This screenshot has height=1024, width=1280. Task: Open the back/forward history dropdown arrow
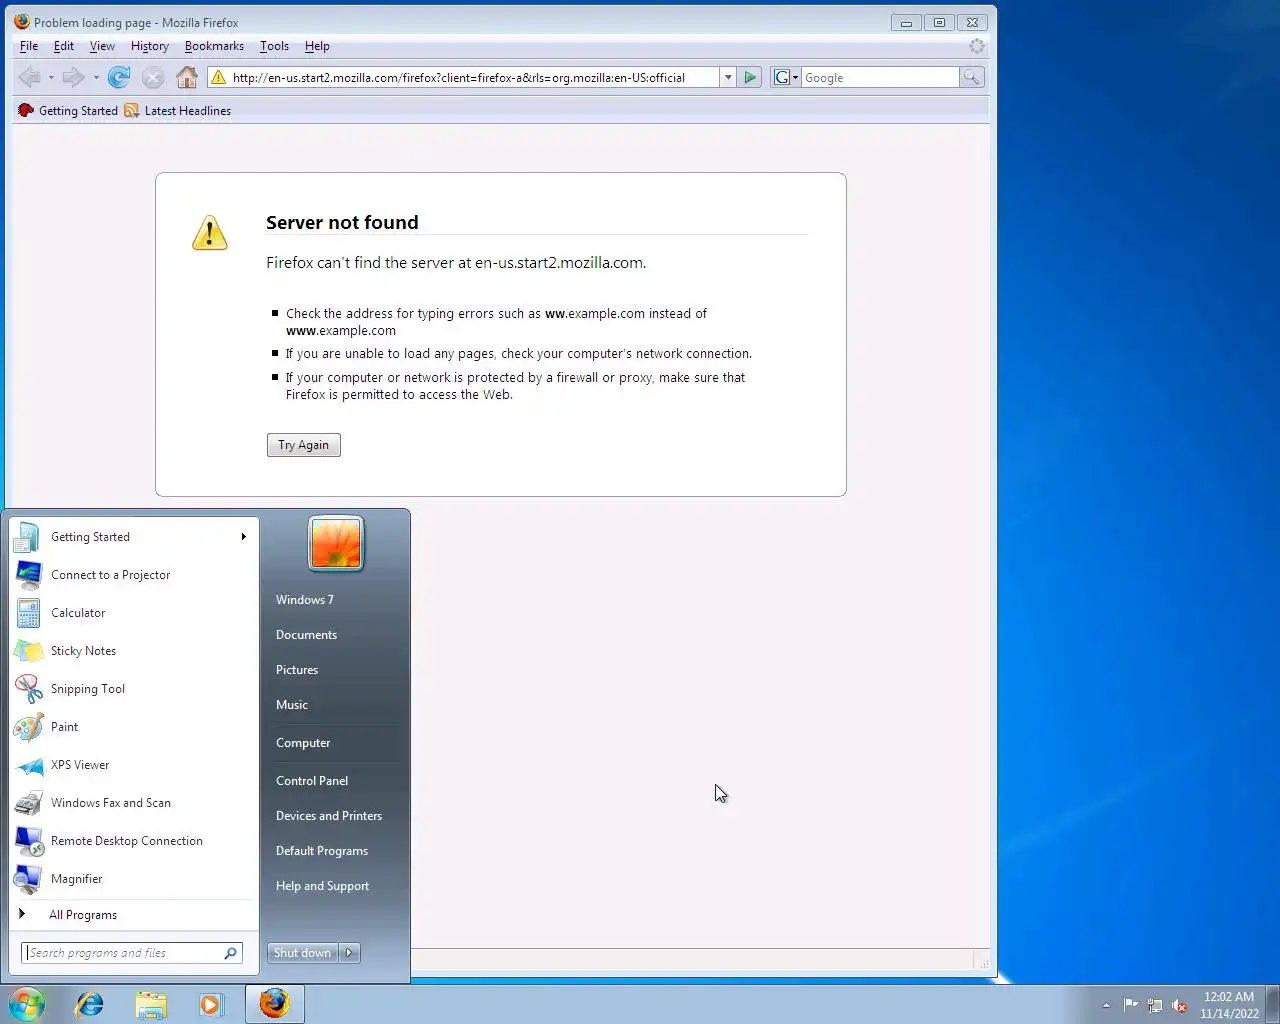[96, 77]
